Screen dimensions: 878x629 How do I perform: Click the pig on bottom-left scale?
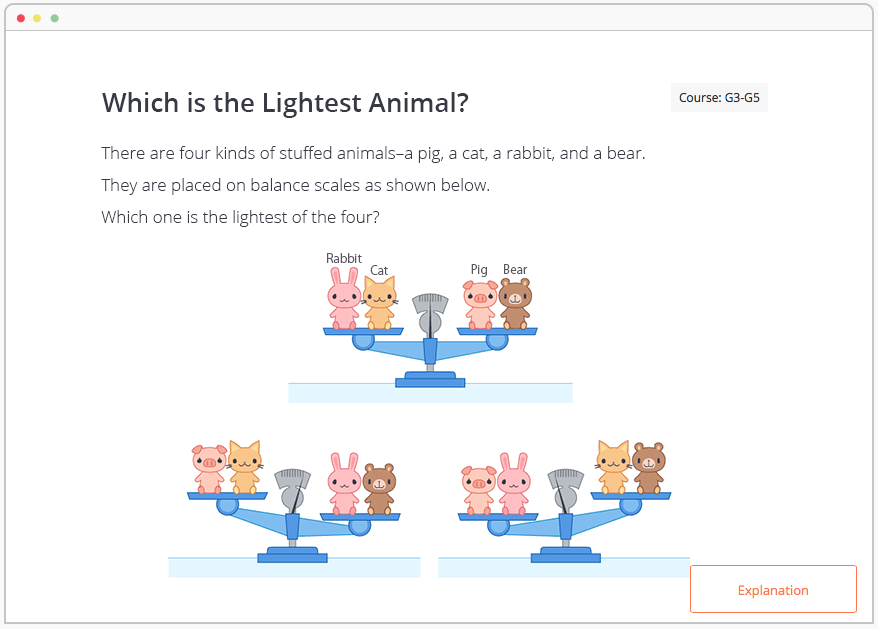(x=209, y=469)
